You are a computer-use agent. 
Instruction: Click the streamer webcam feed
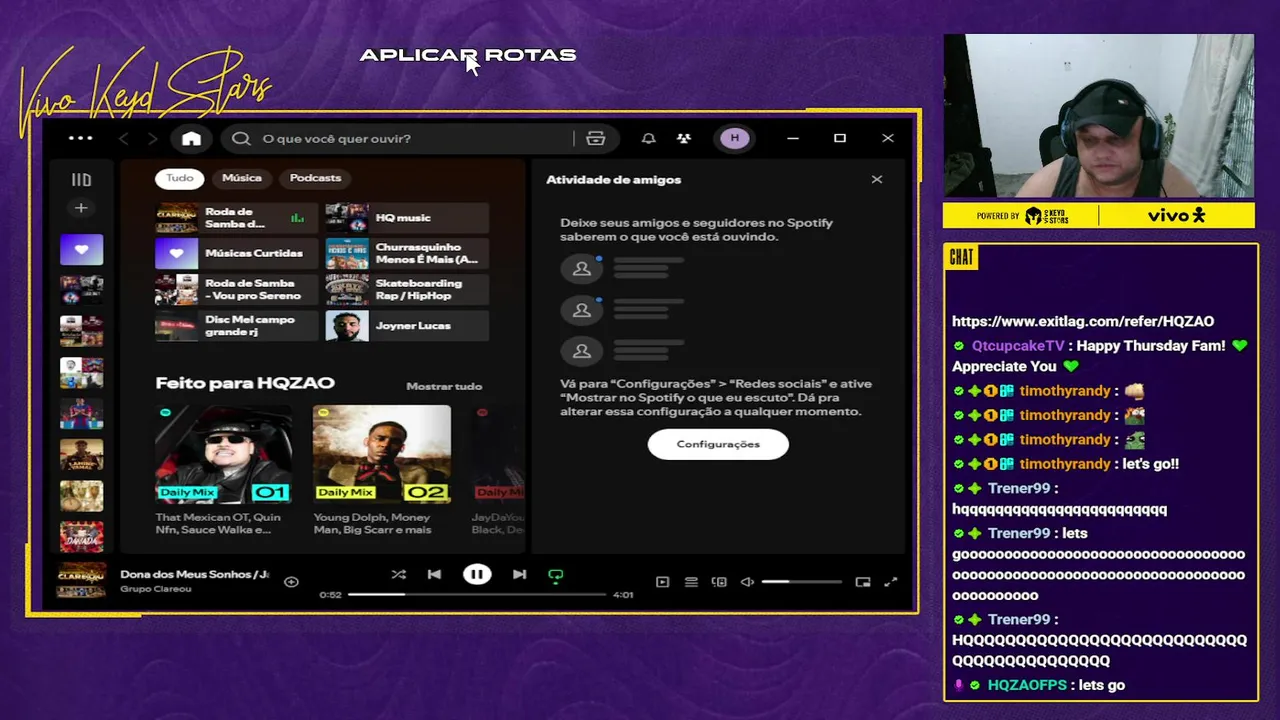1098,116
